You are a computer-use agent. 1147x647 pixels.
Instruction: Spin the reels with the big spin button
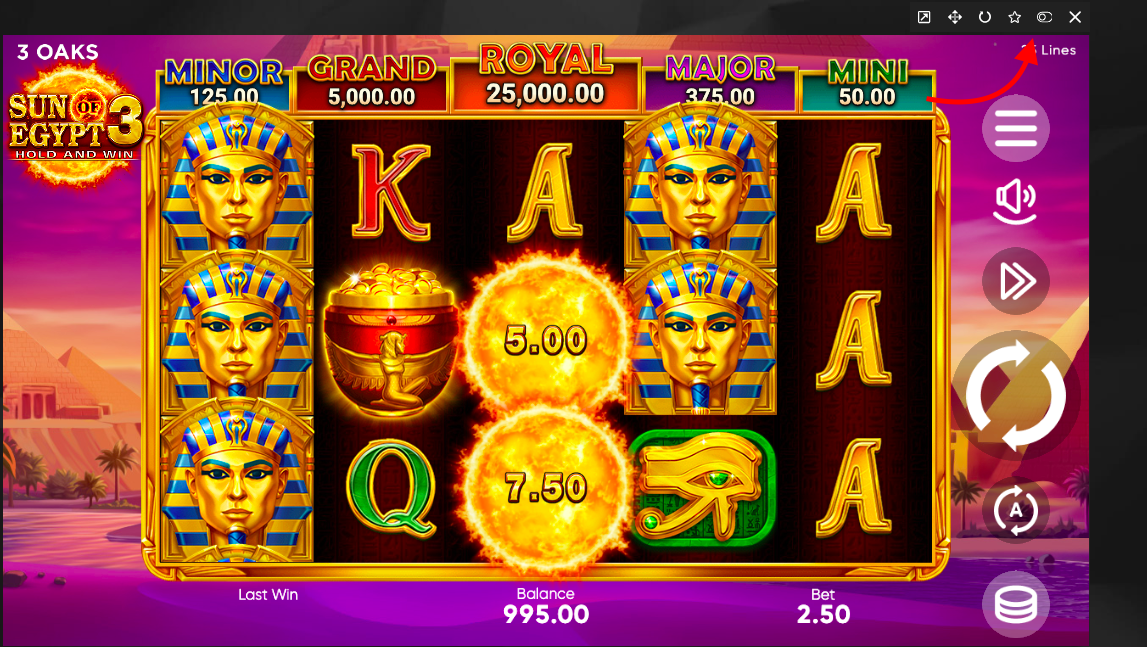point(1015,395)
